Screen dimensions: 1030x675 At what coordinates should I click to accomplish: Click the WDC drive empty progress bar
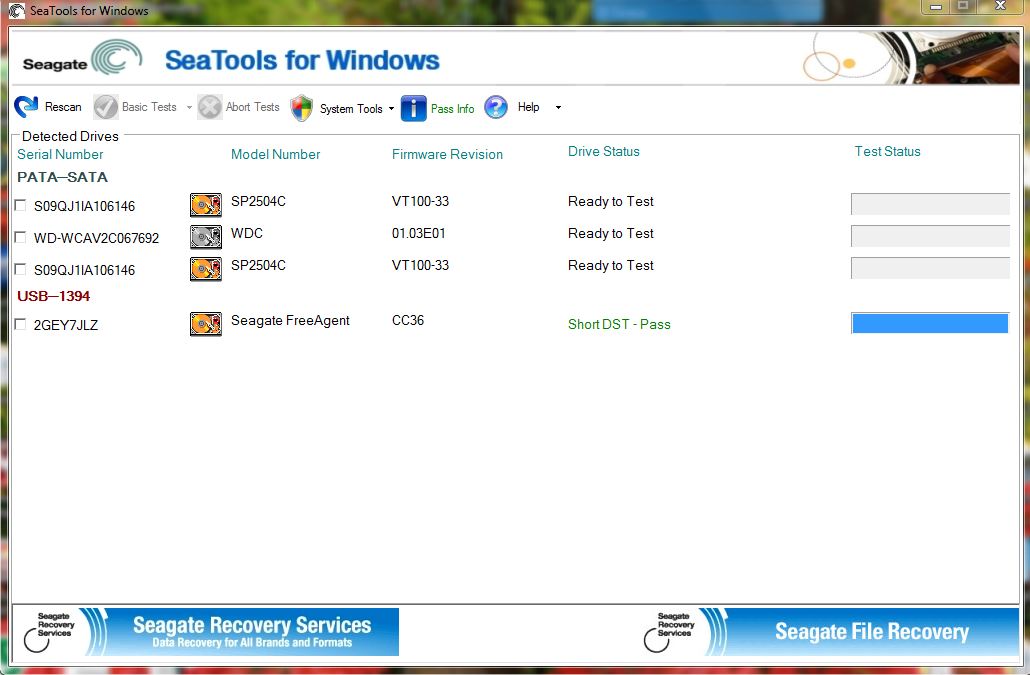929,236
